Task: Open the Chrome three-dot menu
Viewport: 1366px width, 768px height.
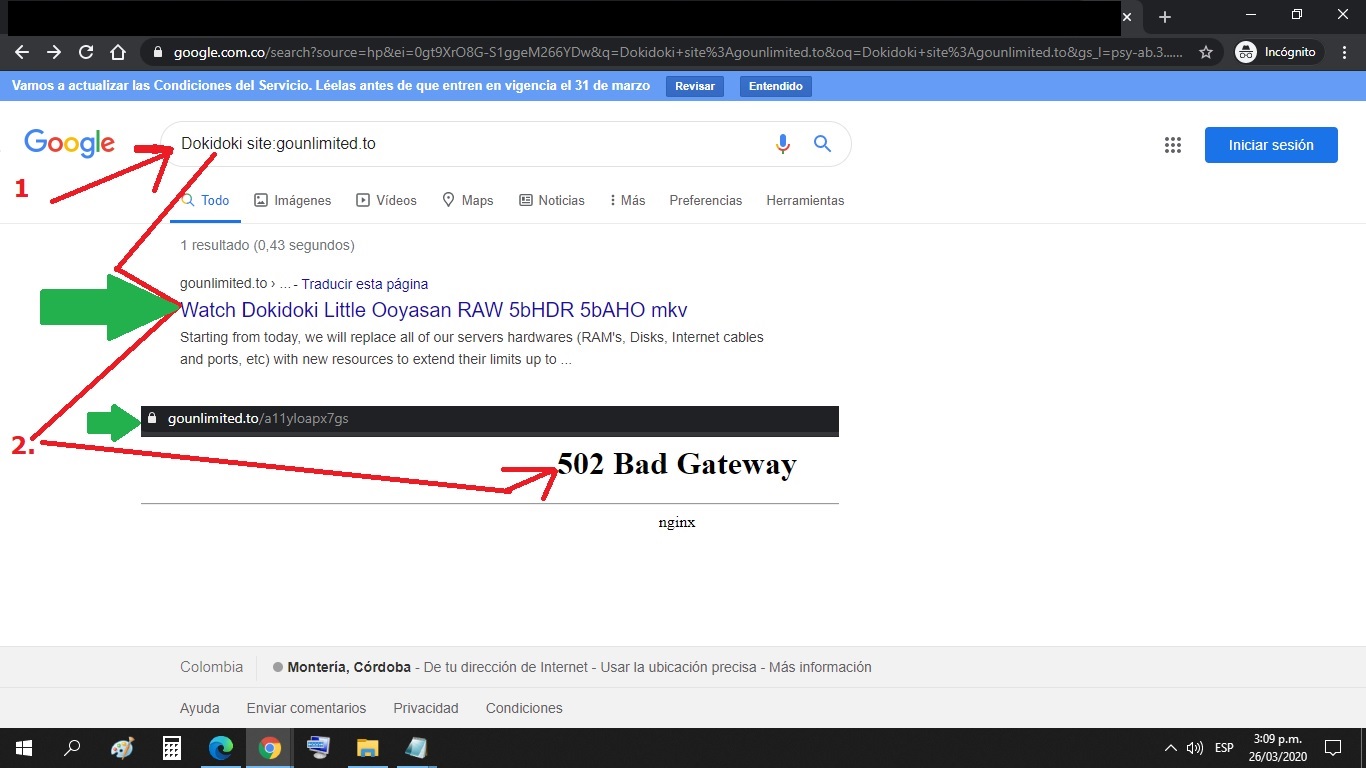Action: click(1345, 52)
